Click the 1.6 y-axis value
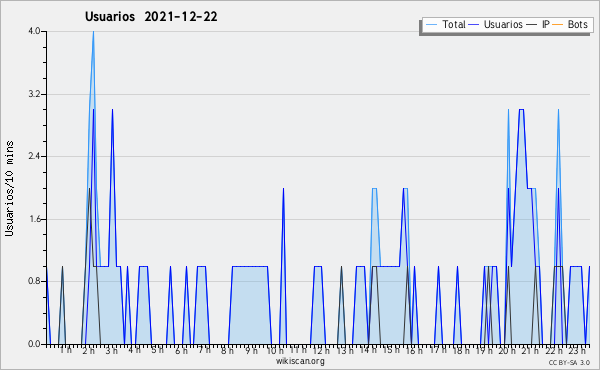 tap(34, 219)
